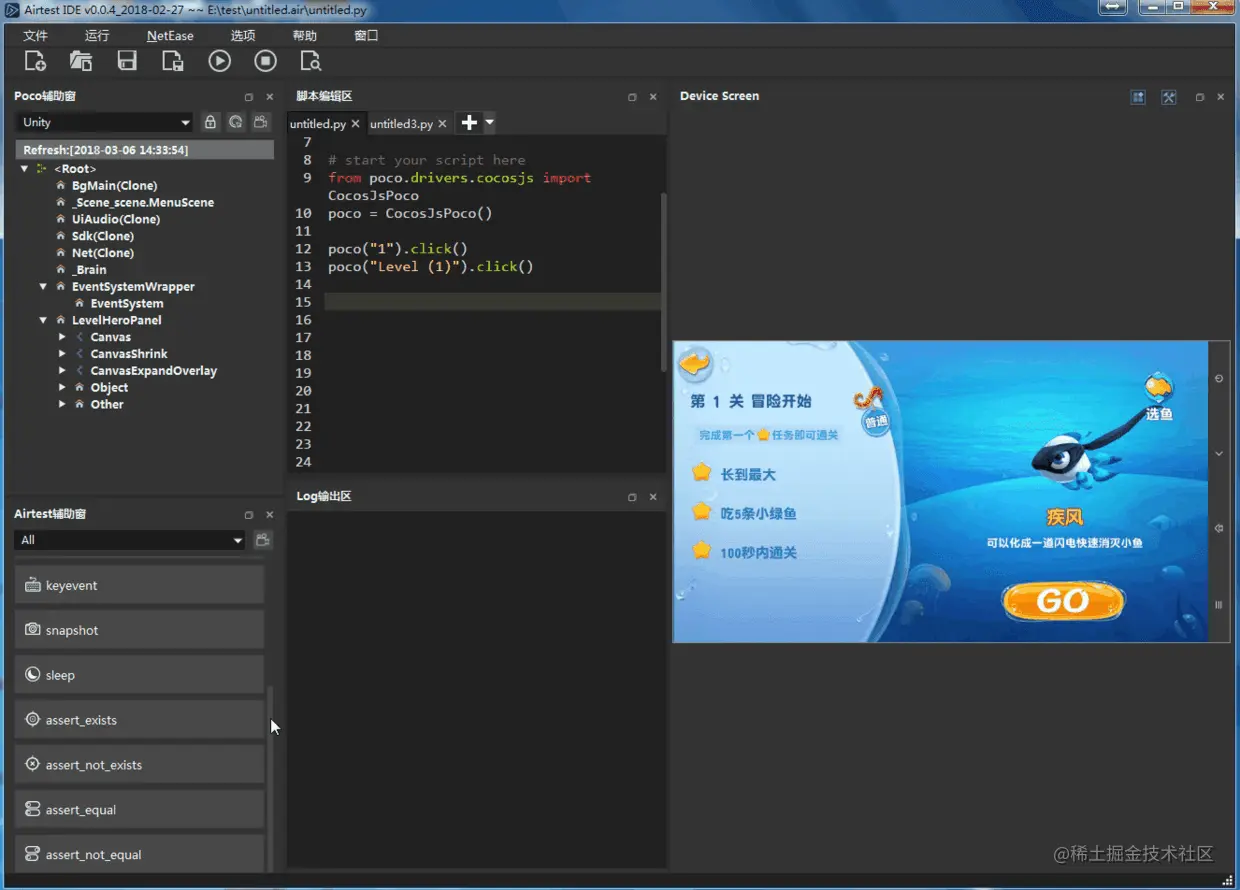
Task: Click the sleep button
Action: pos(139,675)
